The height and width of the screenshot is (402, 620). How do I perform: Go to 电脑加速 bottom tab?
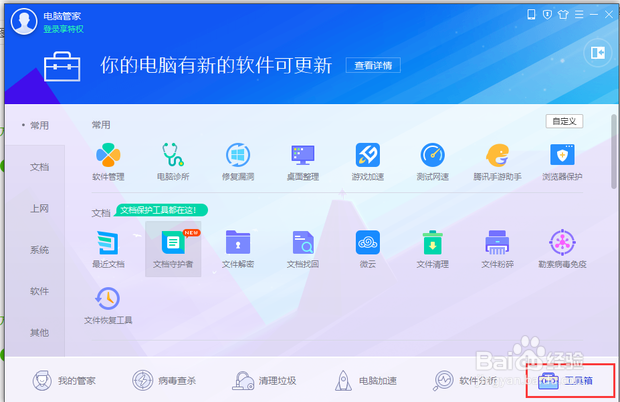(x=365, y=381)
